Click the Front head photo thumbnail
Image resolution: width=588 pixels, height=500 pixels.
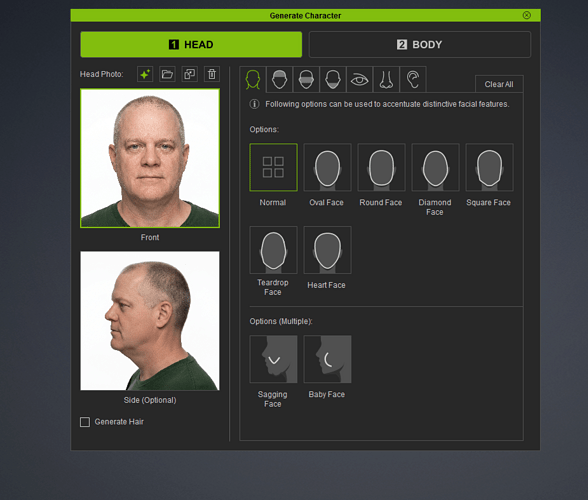pyautogui.click(x=150, y=158)
